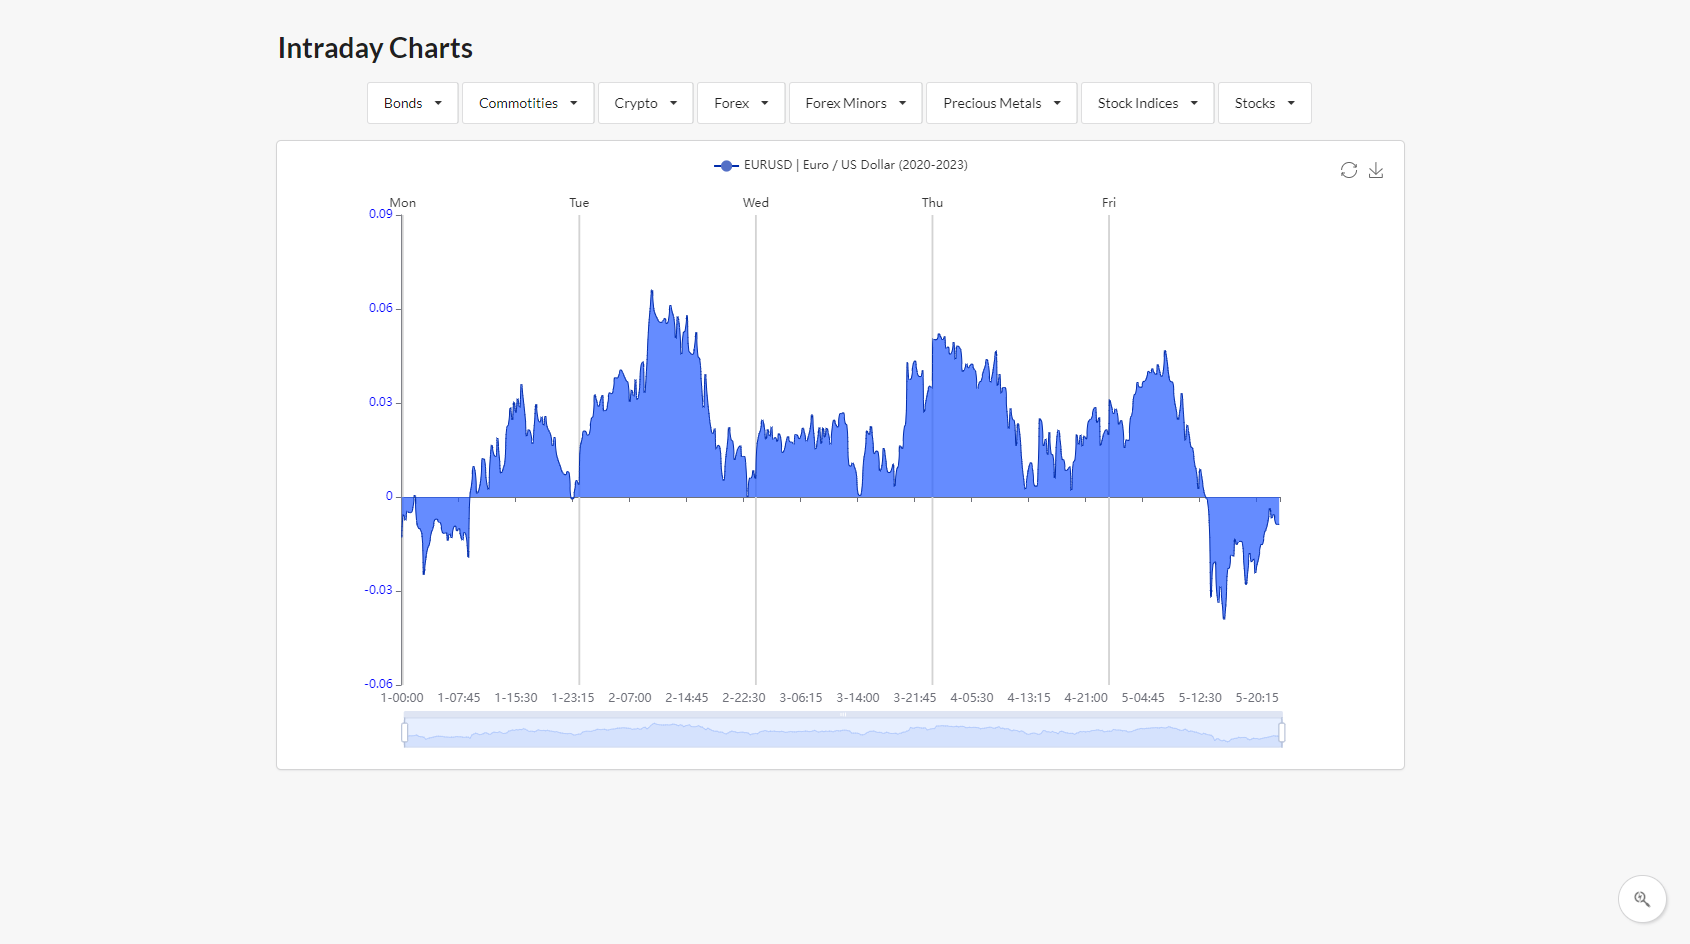Expand the Stock Indices dropdown
The width and height of the screenshot is (1690, 944).
tap(1193, 102)
